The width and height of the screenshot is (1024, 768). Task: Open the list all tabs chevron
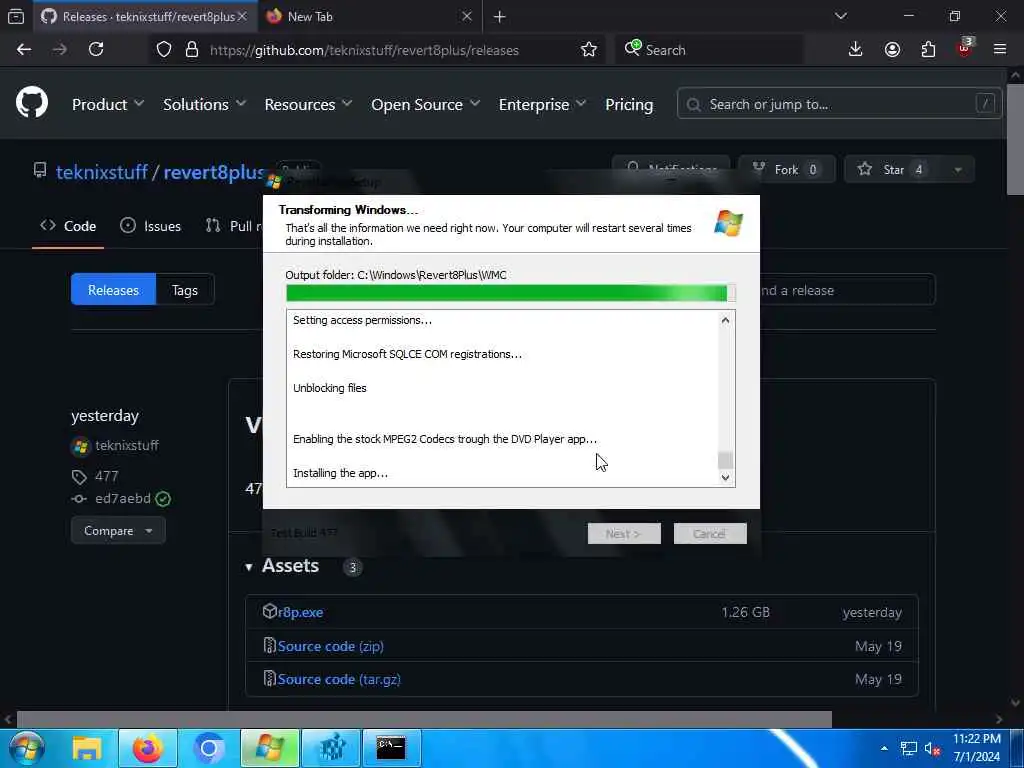(841, 16)
